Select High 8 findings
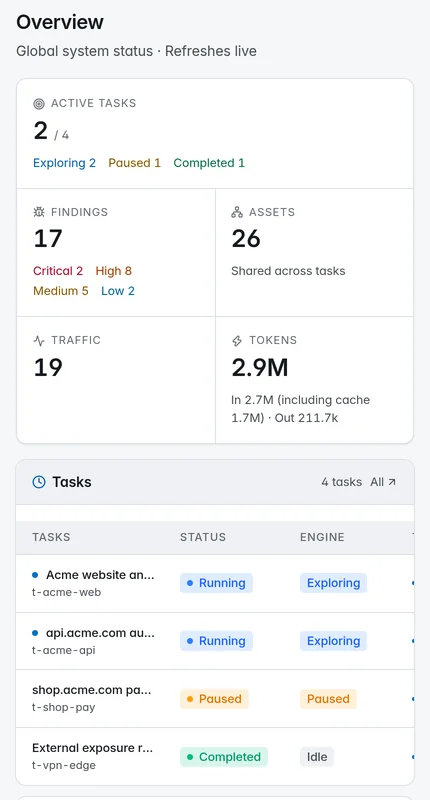 point(114,271)
